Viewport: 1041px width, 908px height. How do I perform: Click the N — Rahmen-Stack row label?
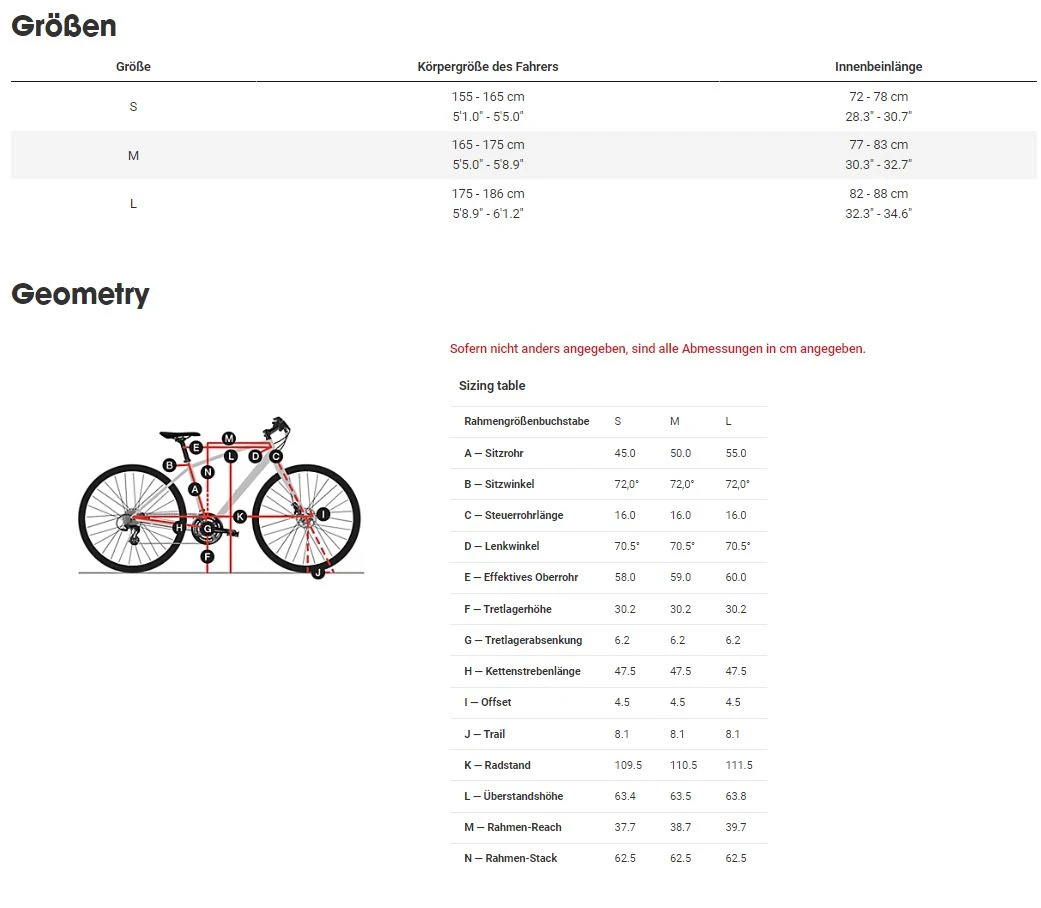click(x=510, y=858)
